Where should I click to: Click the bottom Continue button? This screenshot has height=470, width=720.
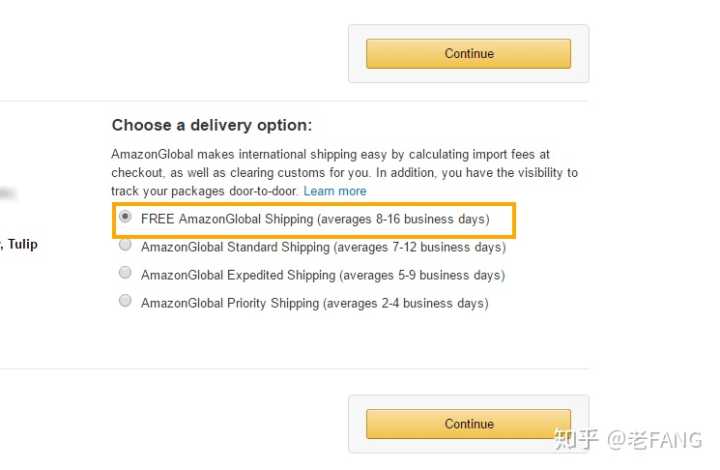[x=468, y=424]
